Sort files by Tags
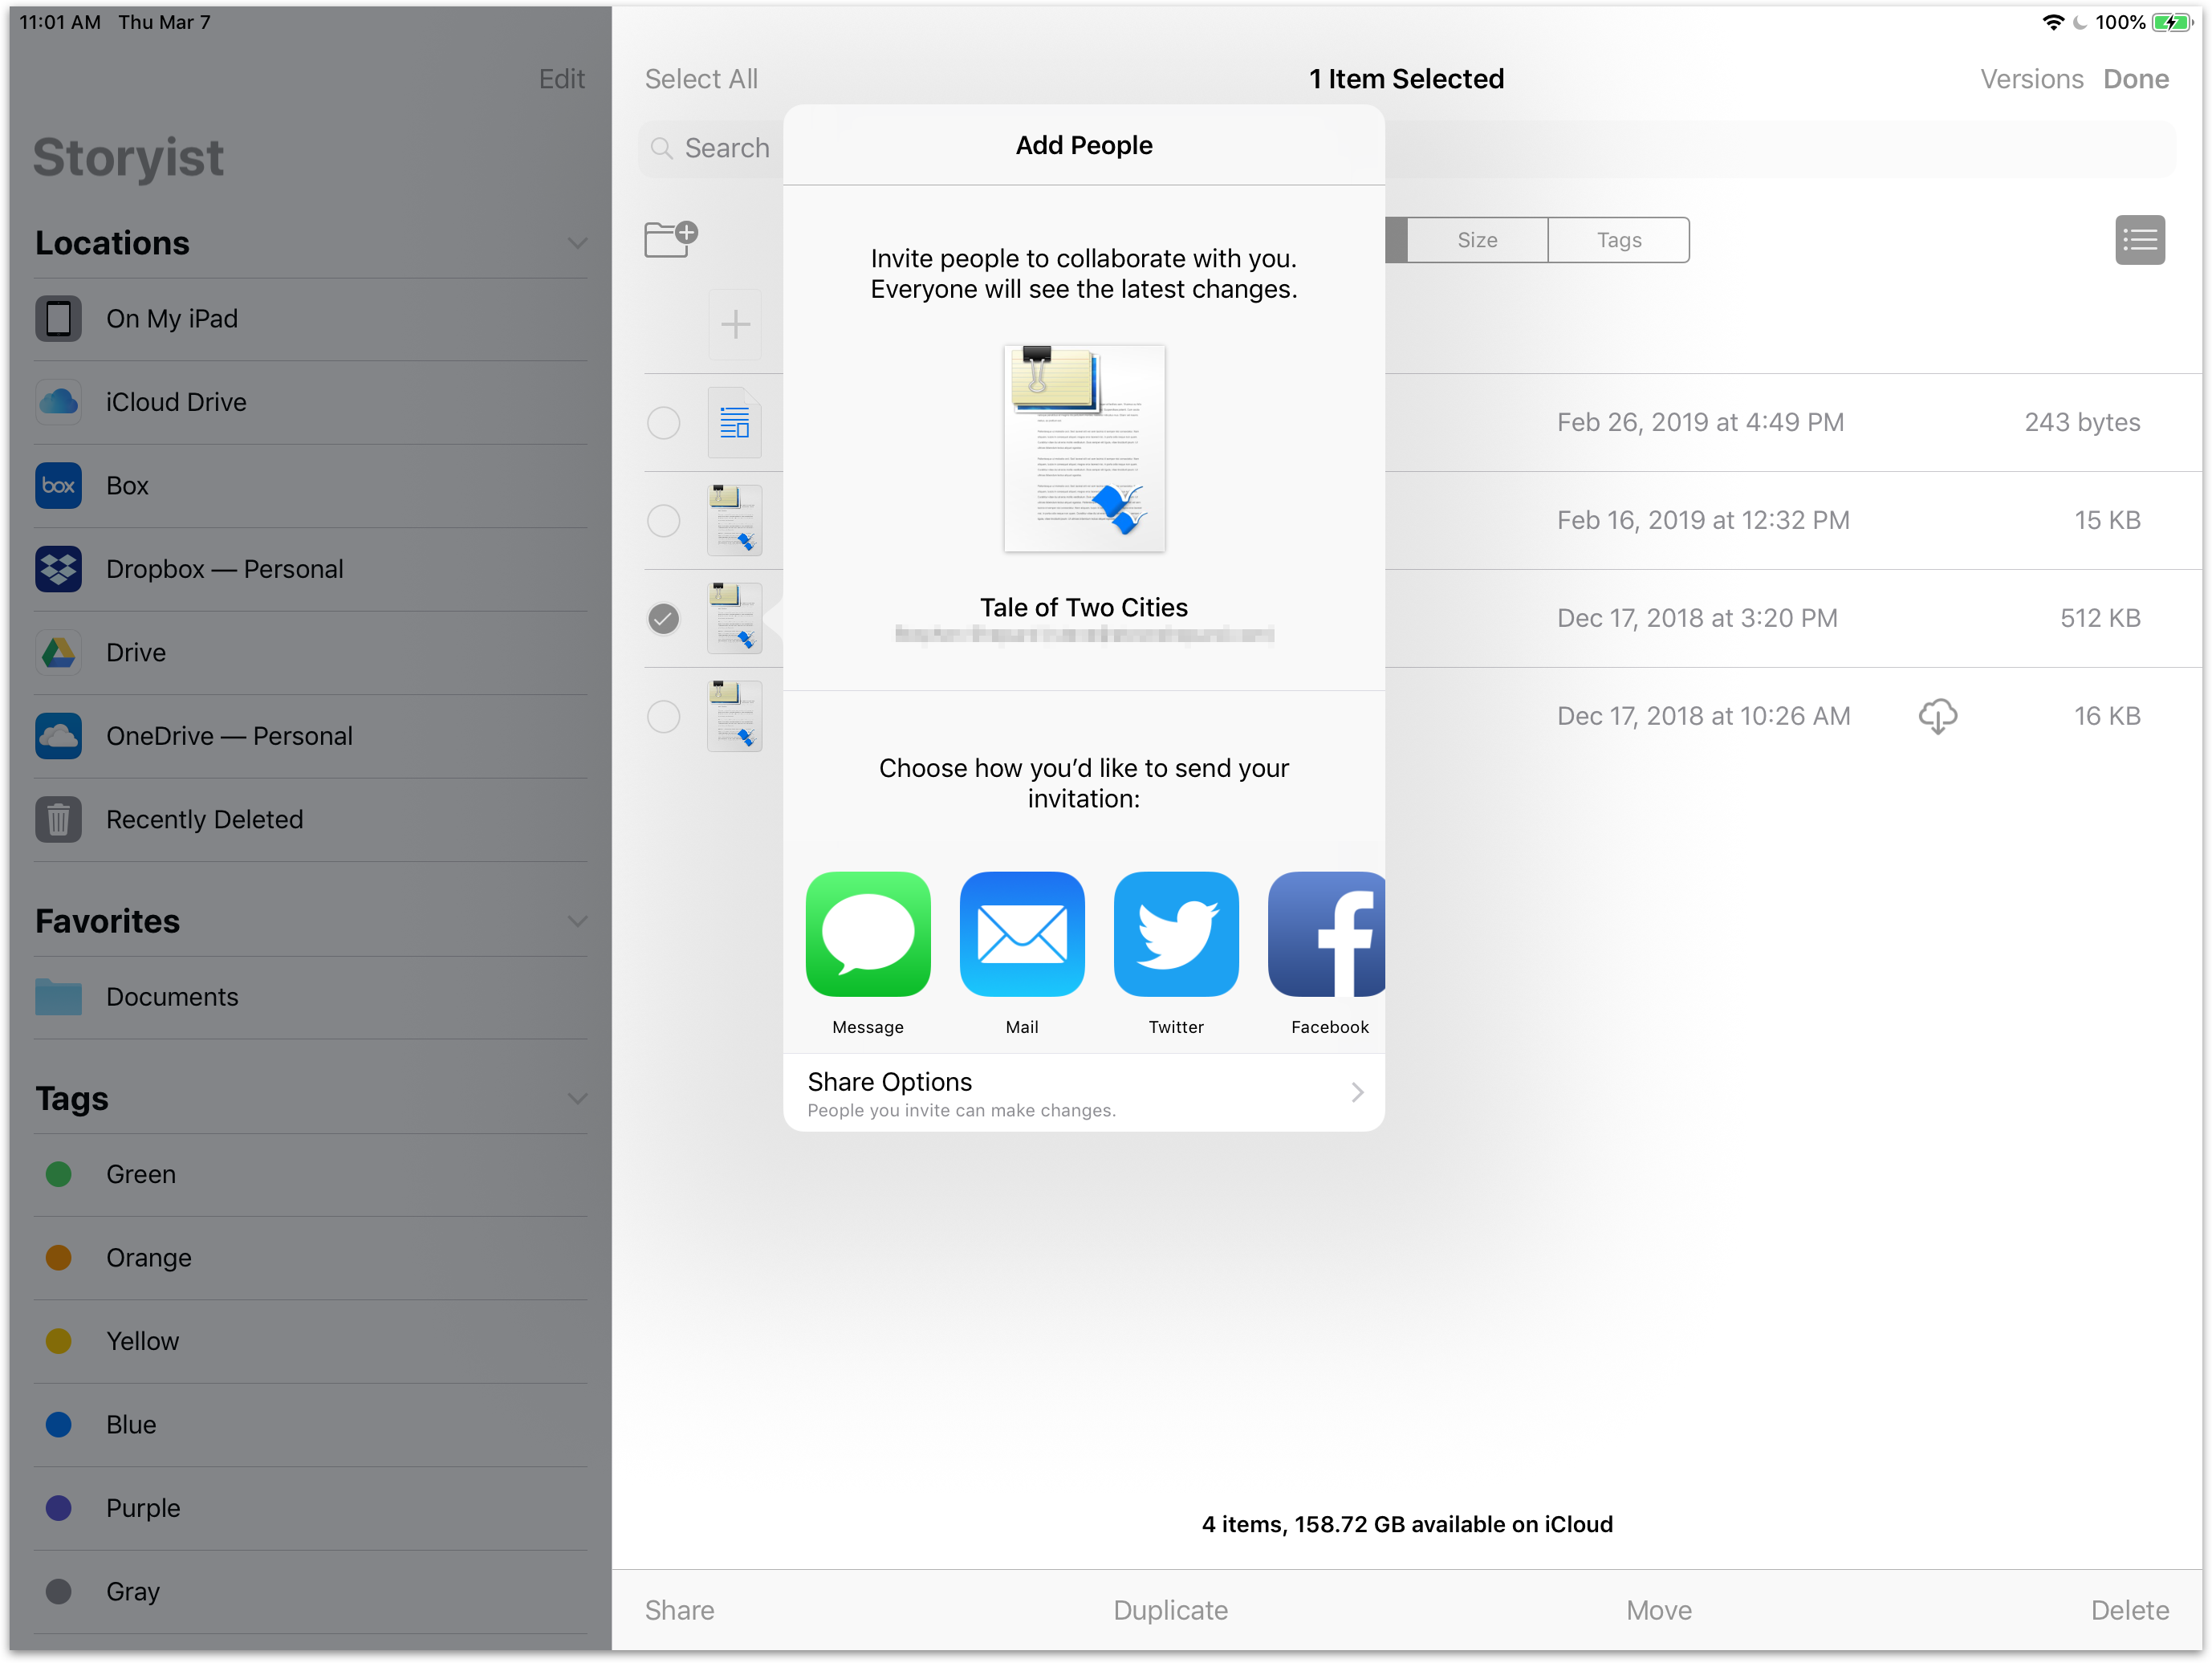Screen dimensions: 2212x1663 pyautogui.click(x=1619, y=240)
